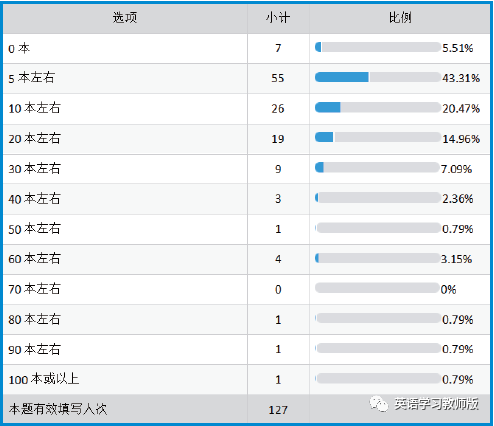This screenshot has width=494, height=426.
Task: Select the 10 本左右 row label
Action: [x=34, y=108]
